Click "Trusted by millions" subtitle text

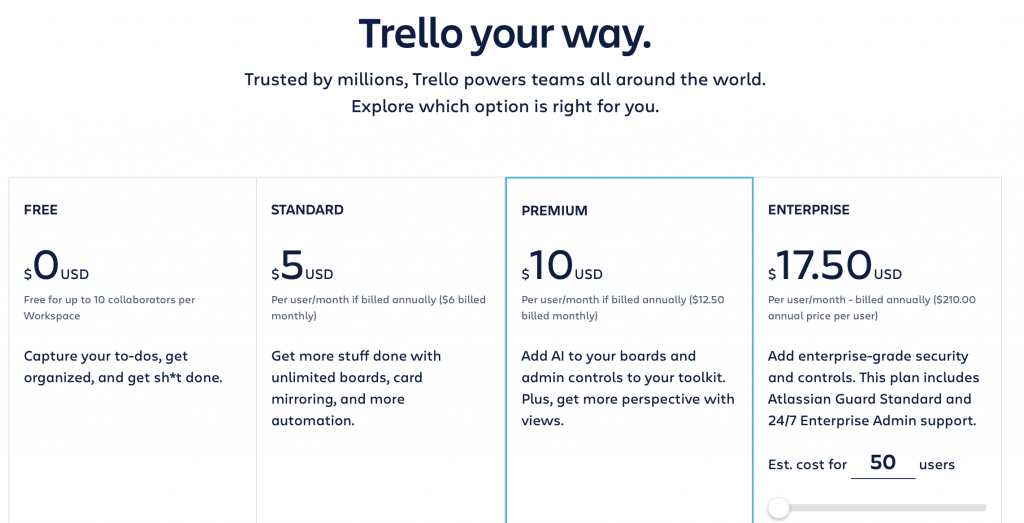tap(505, 80)
